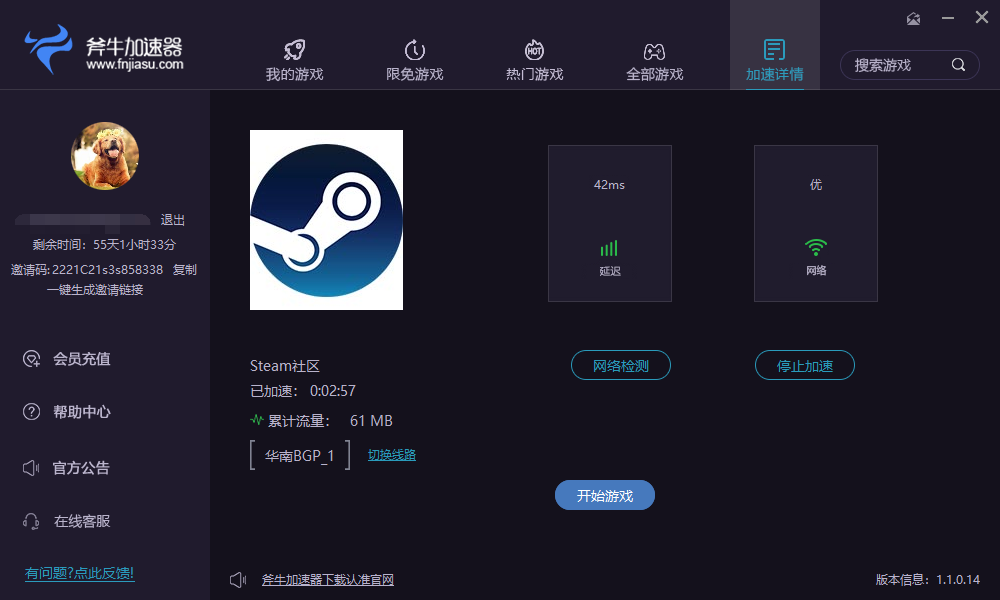This screenshot has width=1000, height=600.
Task: Click the 在线客服 headset icon
Action: [x=31, y=522]
